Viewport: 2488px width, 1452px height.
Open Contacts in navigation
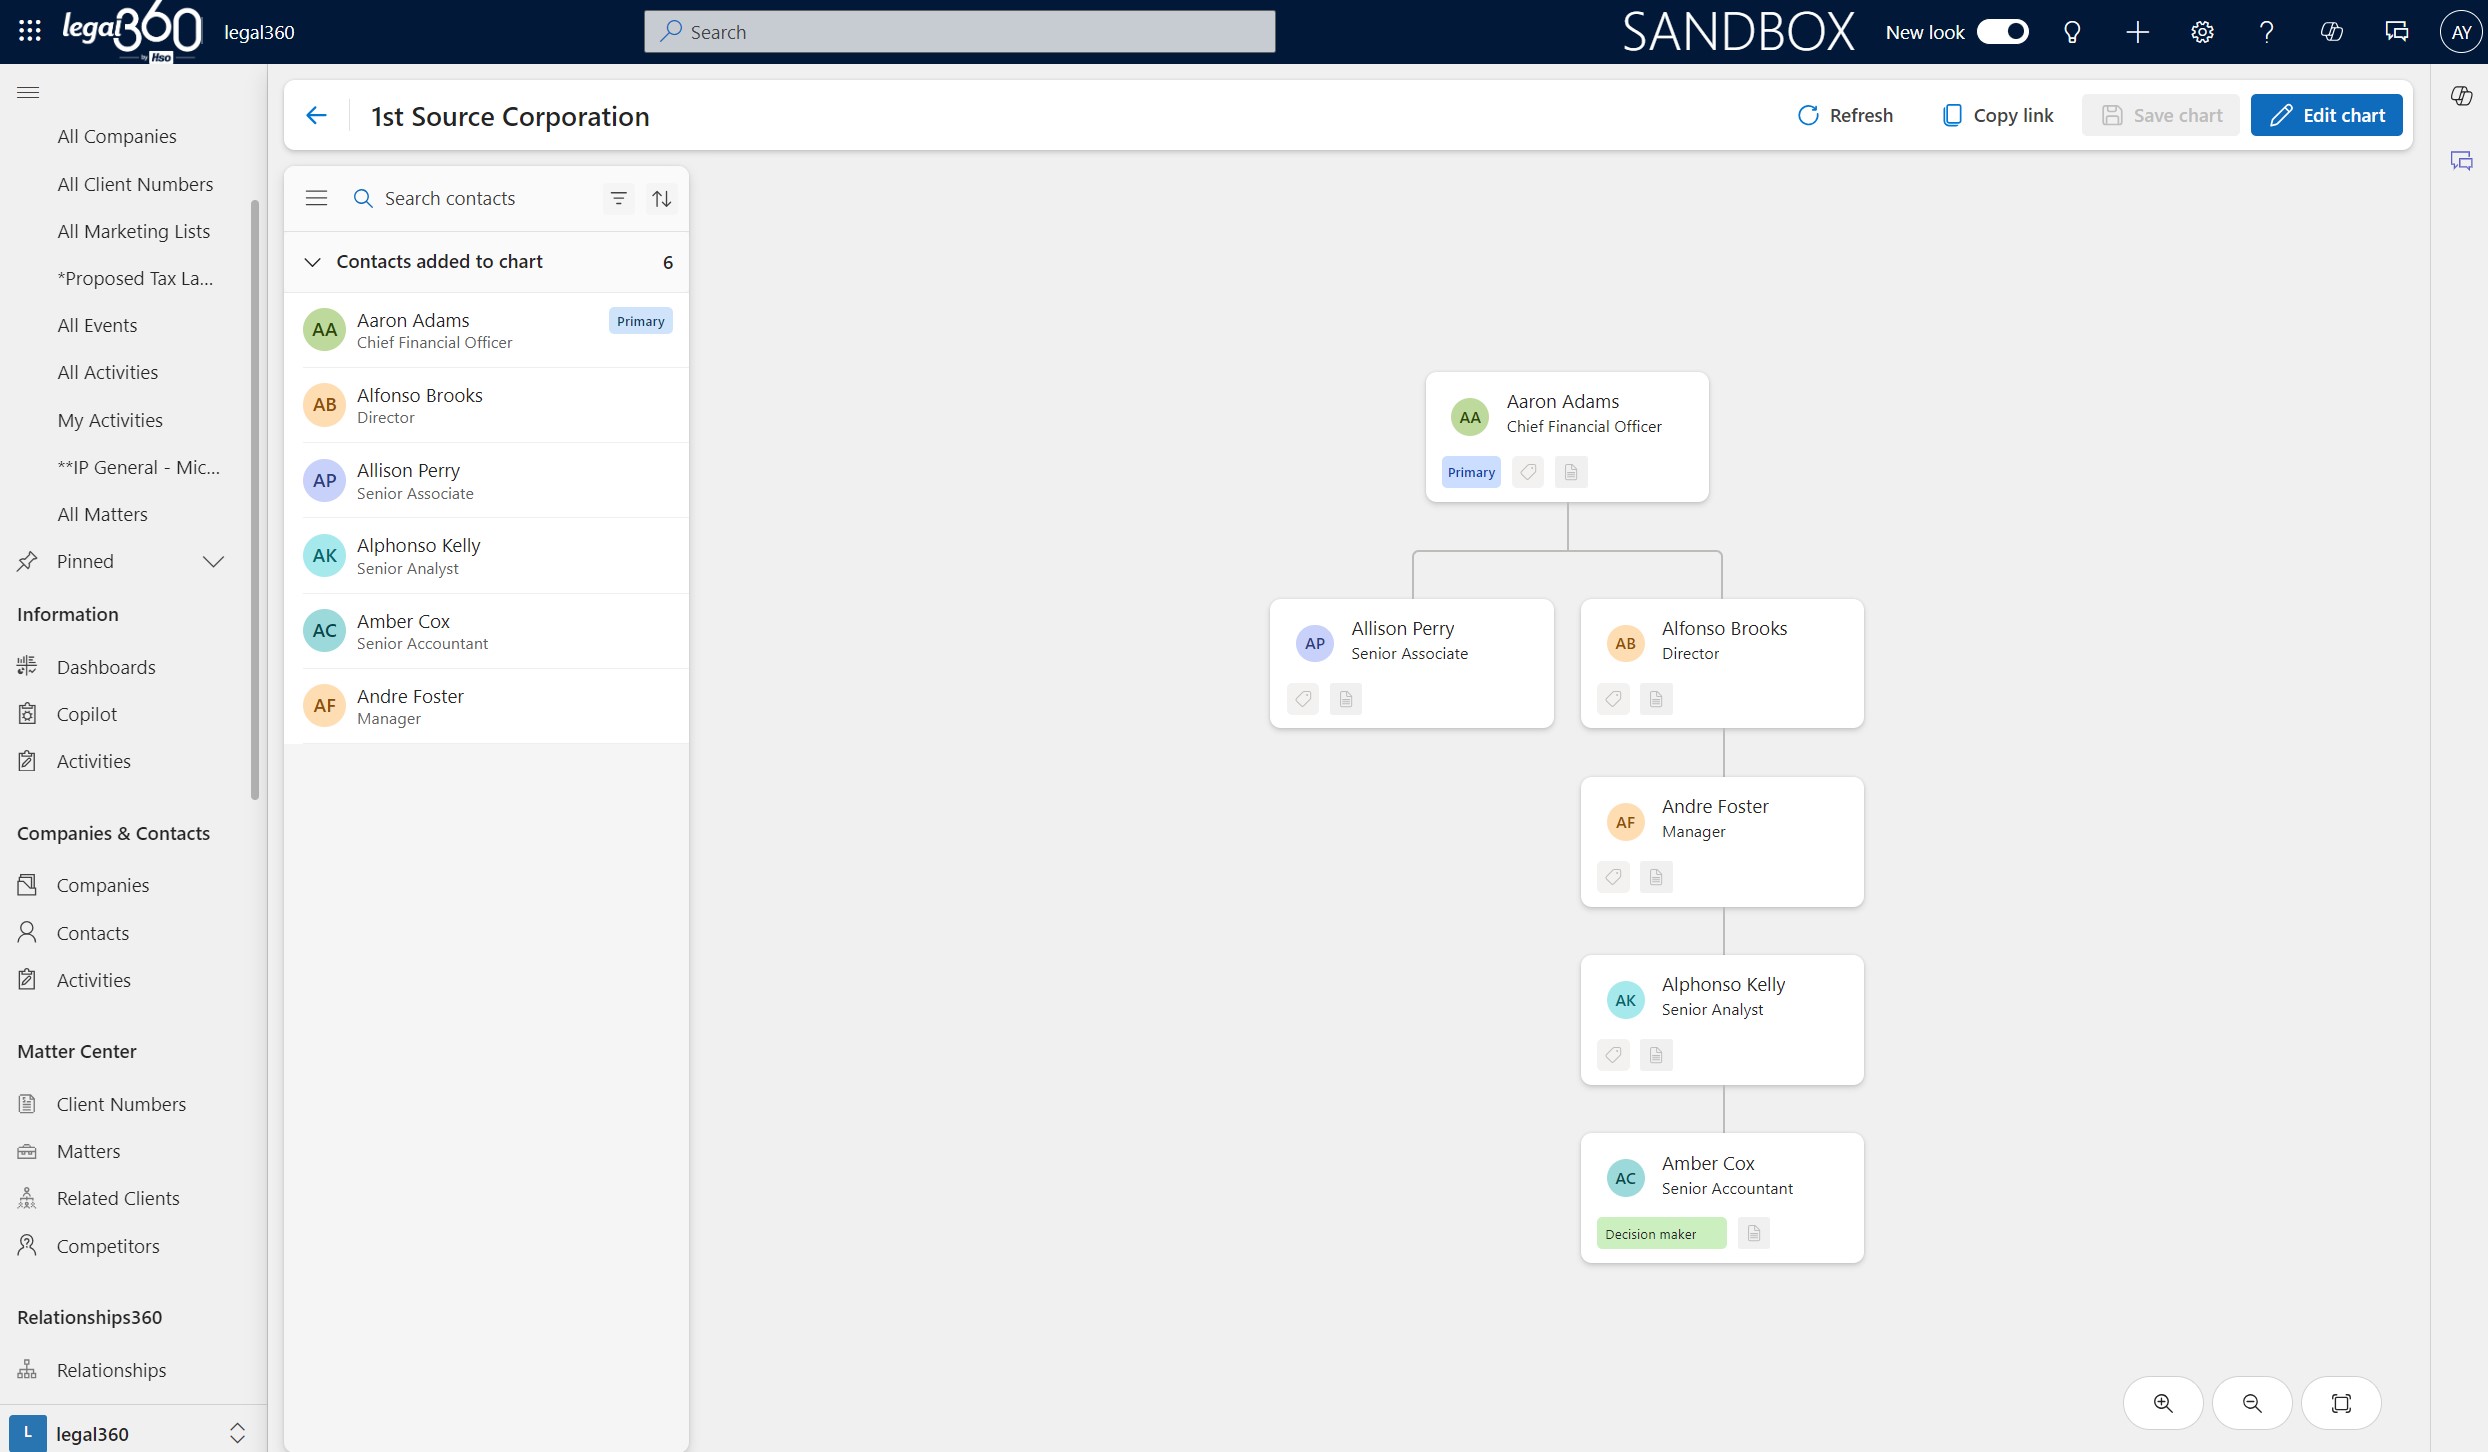93,933
